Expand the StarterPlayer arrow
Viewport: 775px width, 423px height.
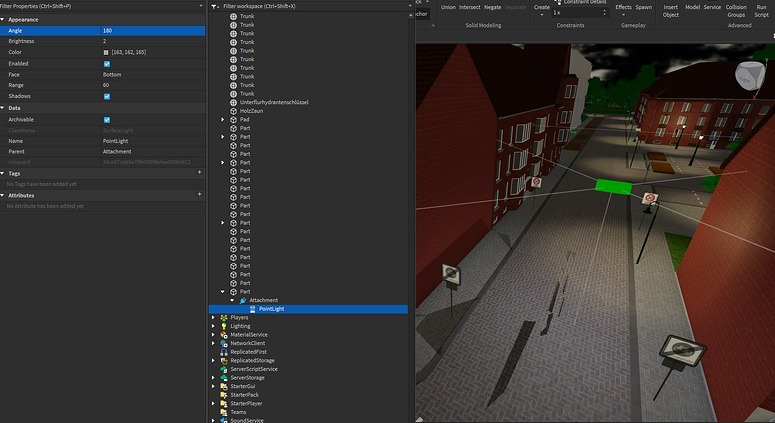(214, 403)
